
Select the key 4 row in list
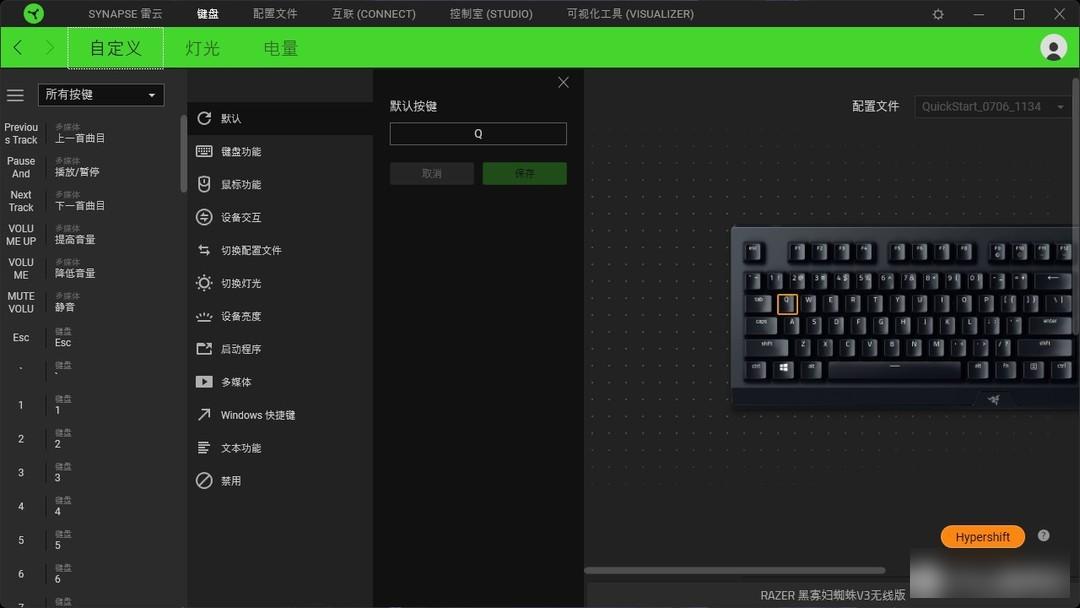(92, 506)
